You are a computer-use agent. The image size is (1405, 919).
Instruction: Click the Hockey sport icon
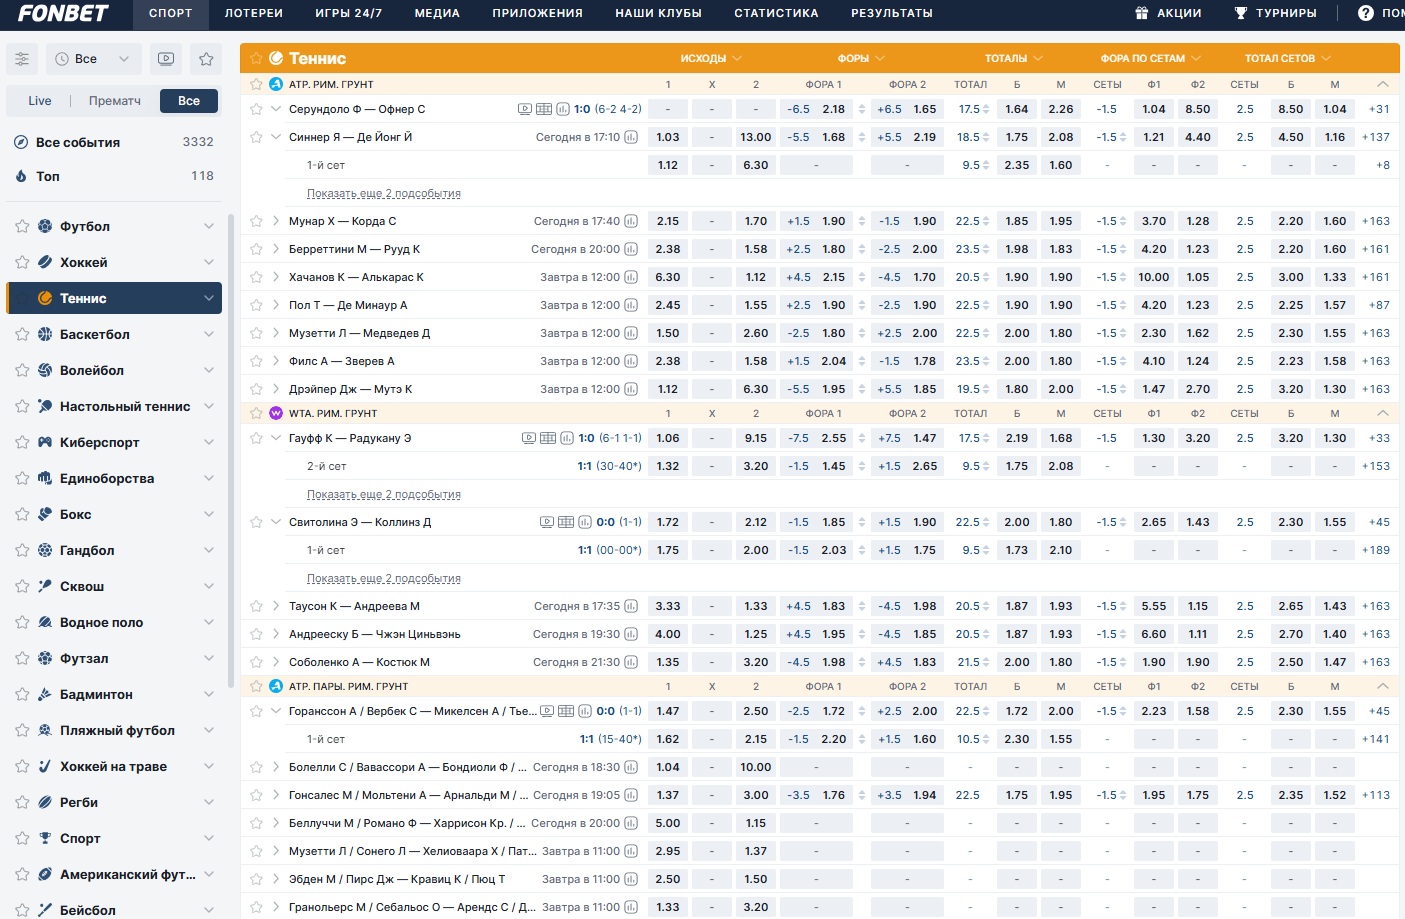[45, 262]
